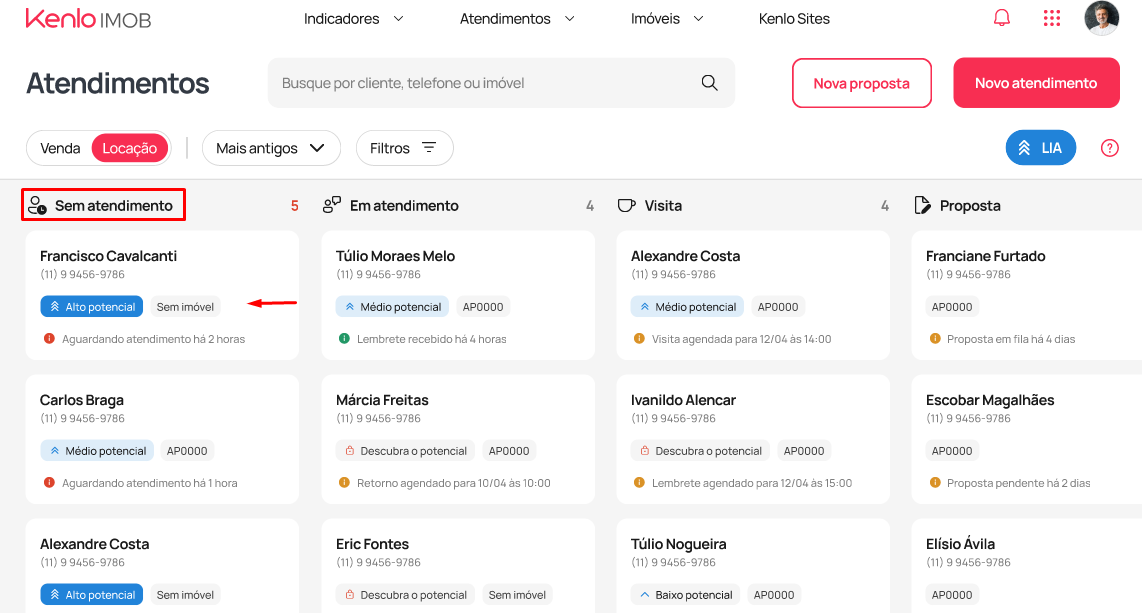
Task: Open the notifications bell
Action: pos(1002,17)
